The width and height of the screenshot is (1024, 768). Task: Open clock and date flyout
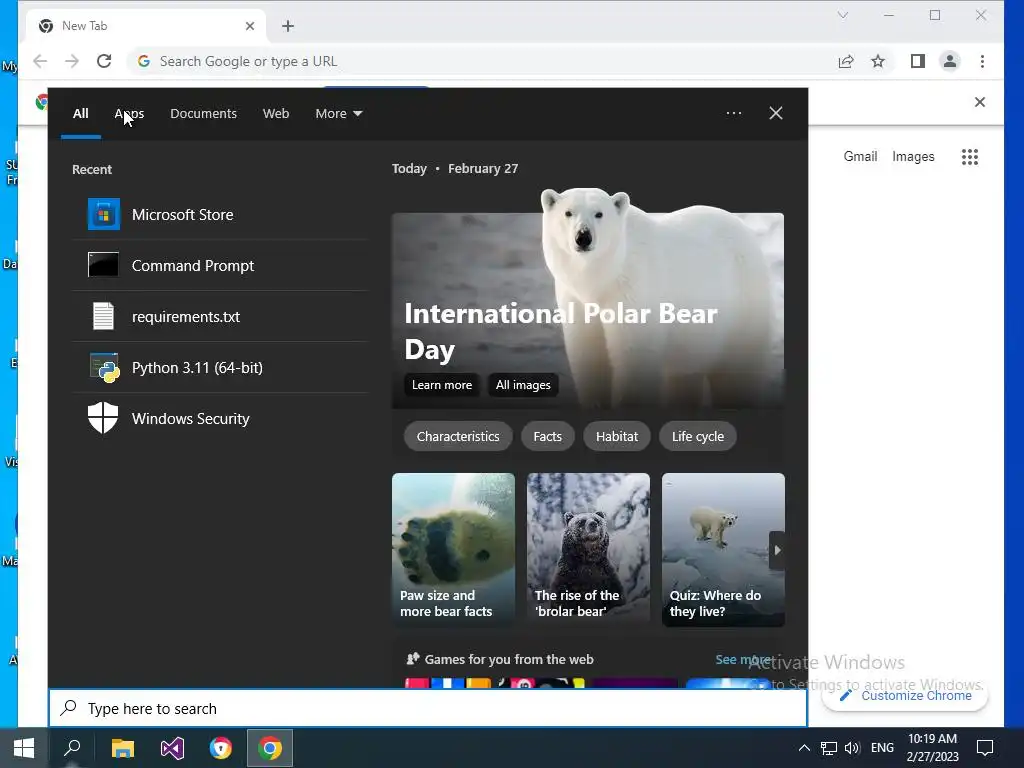click(x=933, y=748)
